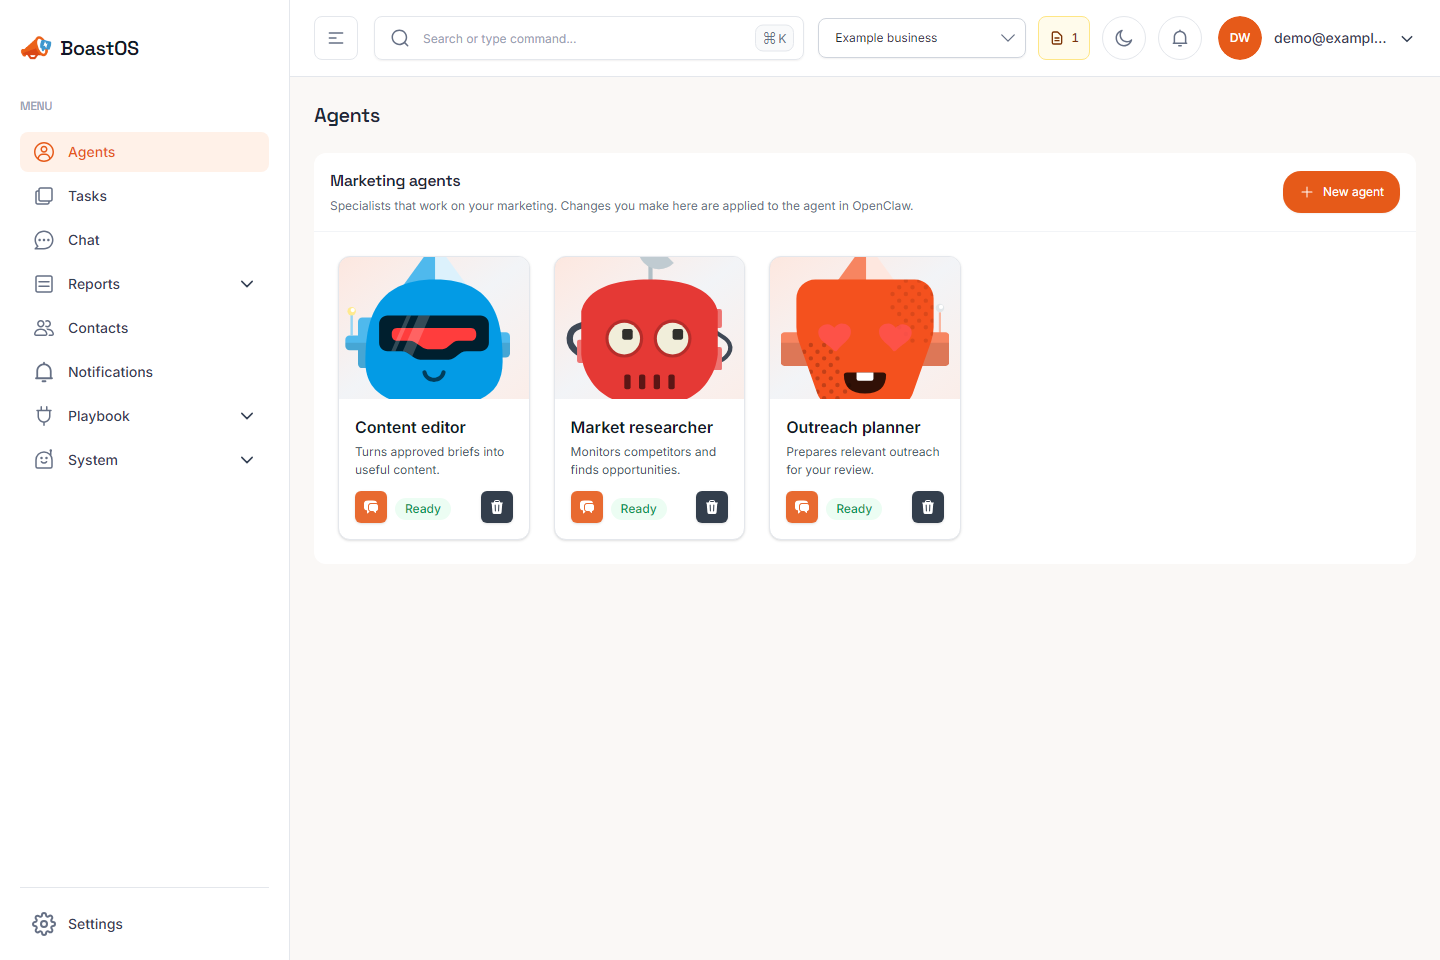Create a New agent
1440x960 pixels.
point(1341,192)
